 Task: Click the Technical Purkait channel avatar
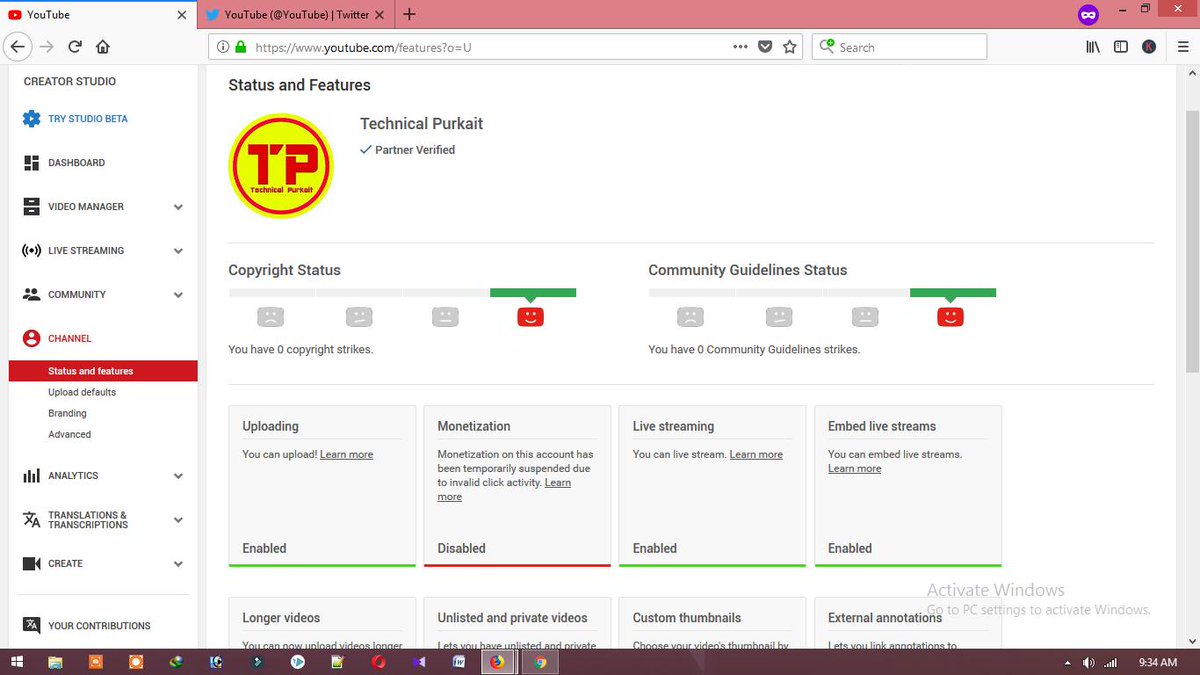tap(281, 166)
